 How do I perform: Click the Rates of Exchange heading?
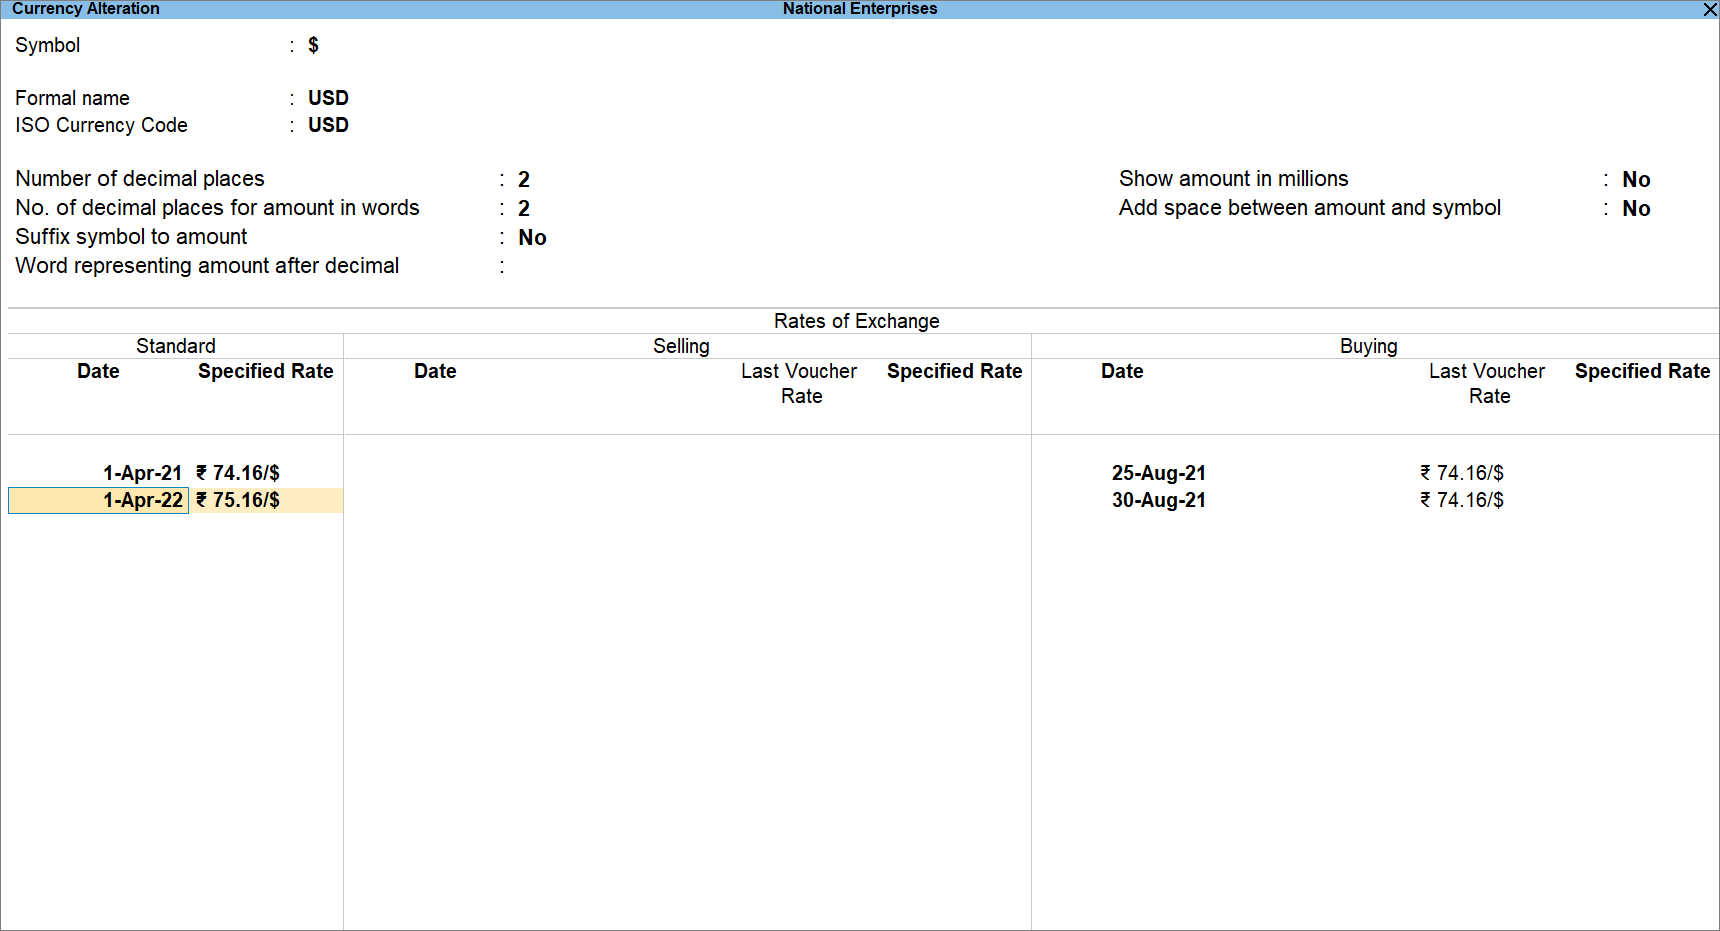[857, 321]
